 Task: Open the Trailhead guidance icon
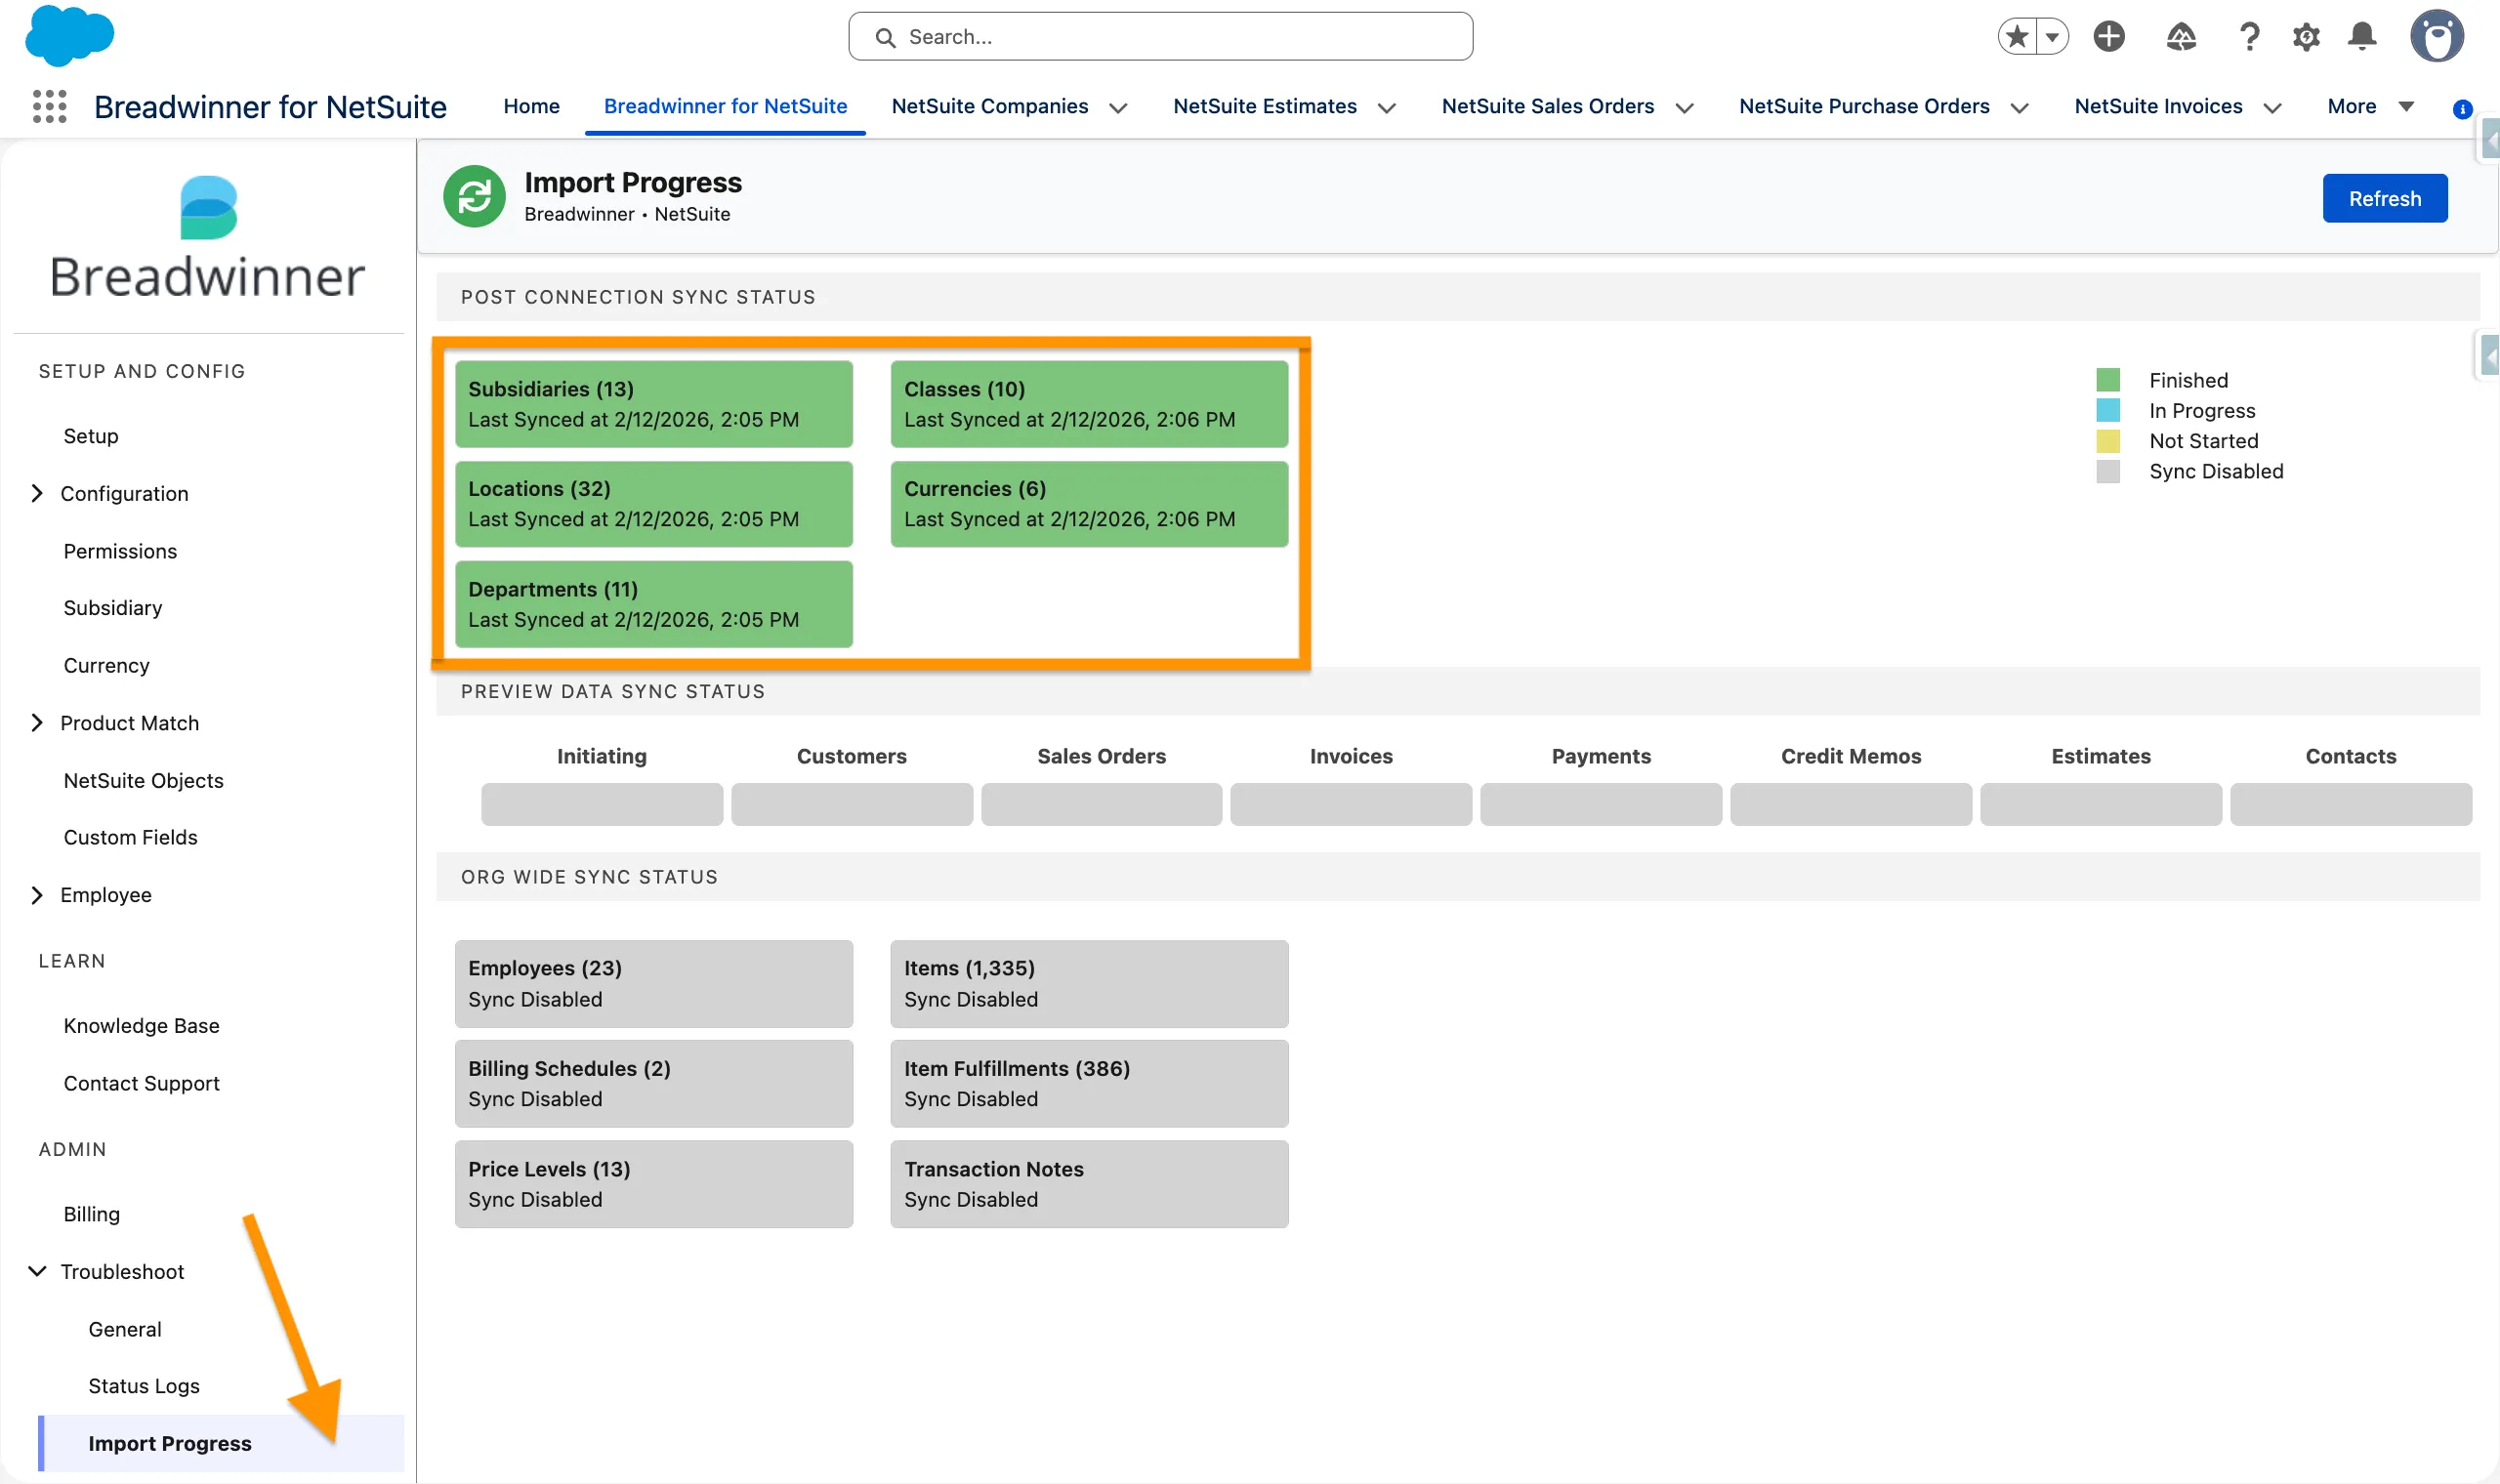coord(2181,37)
